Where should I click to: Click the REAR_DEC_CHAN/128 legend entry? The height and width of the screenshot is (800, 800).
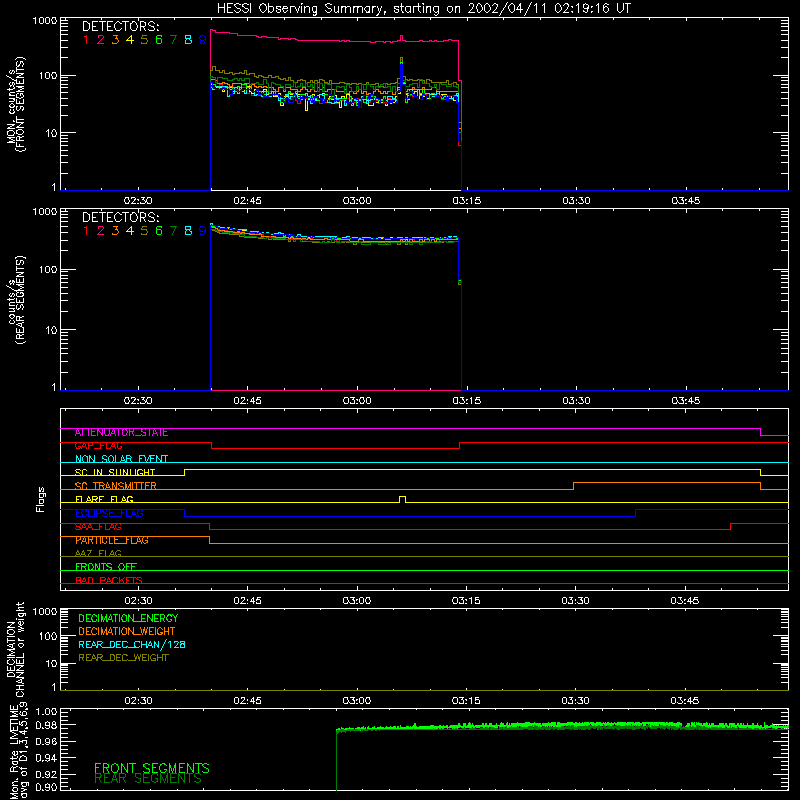[132, 645]
